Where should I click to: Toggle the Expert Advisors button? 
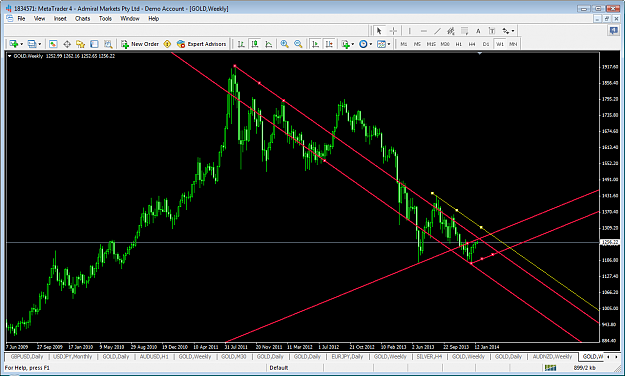click(x=202, y=44)
